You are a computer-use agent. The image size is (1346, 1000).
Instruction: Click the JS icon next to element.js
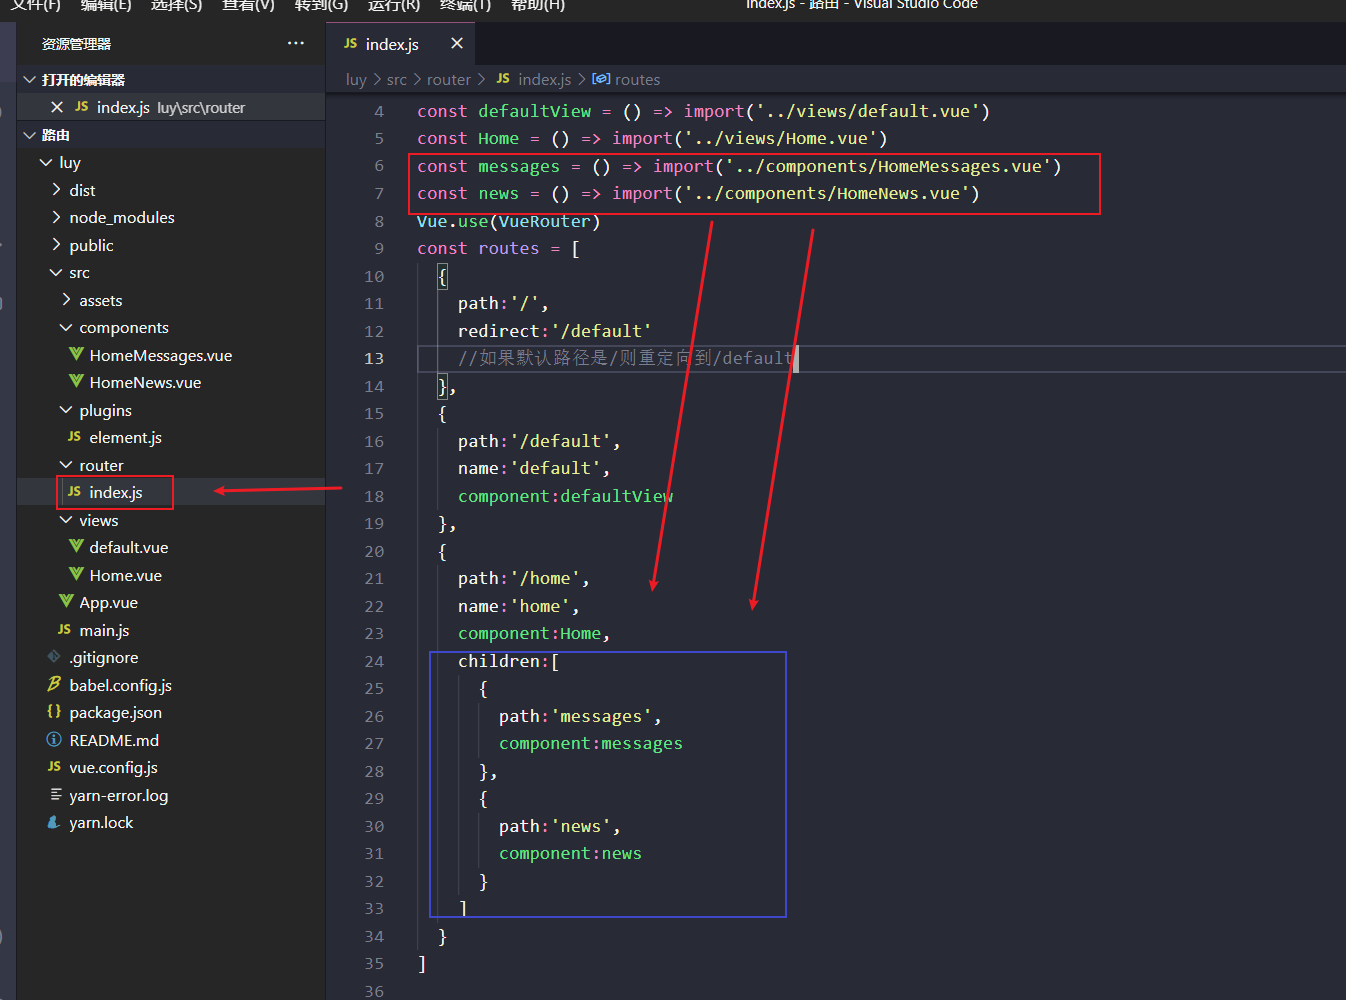tap(75, 437)
